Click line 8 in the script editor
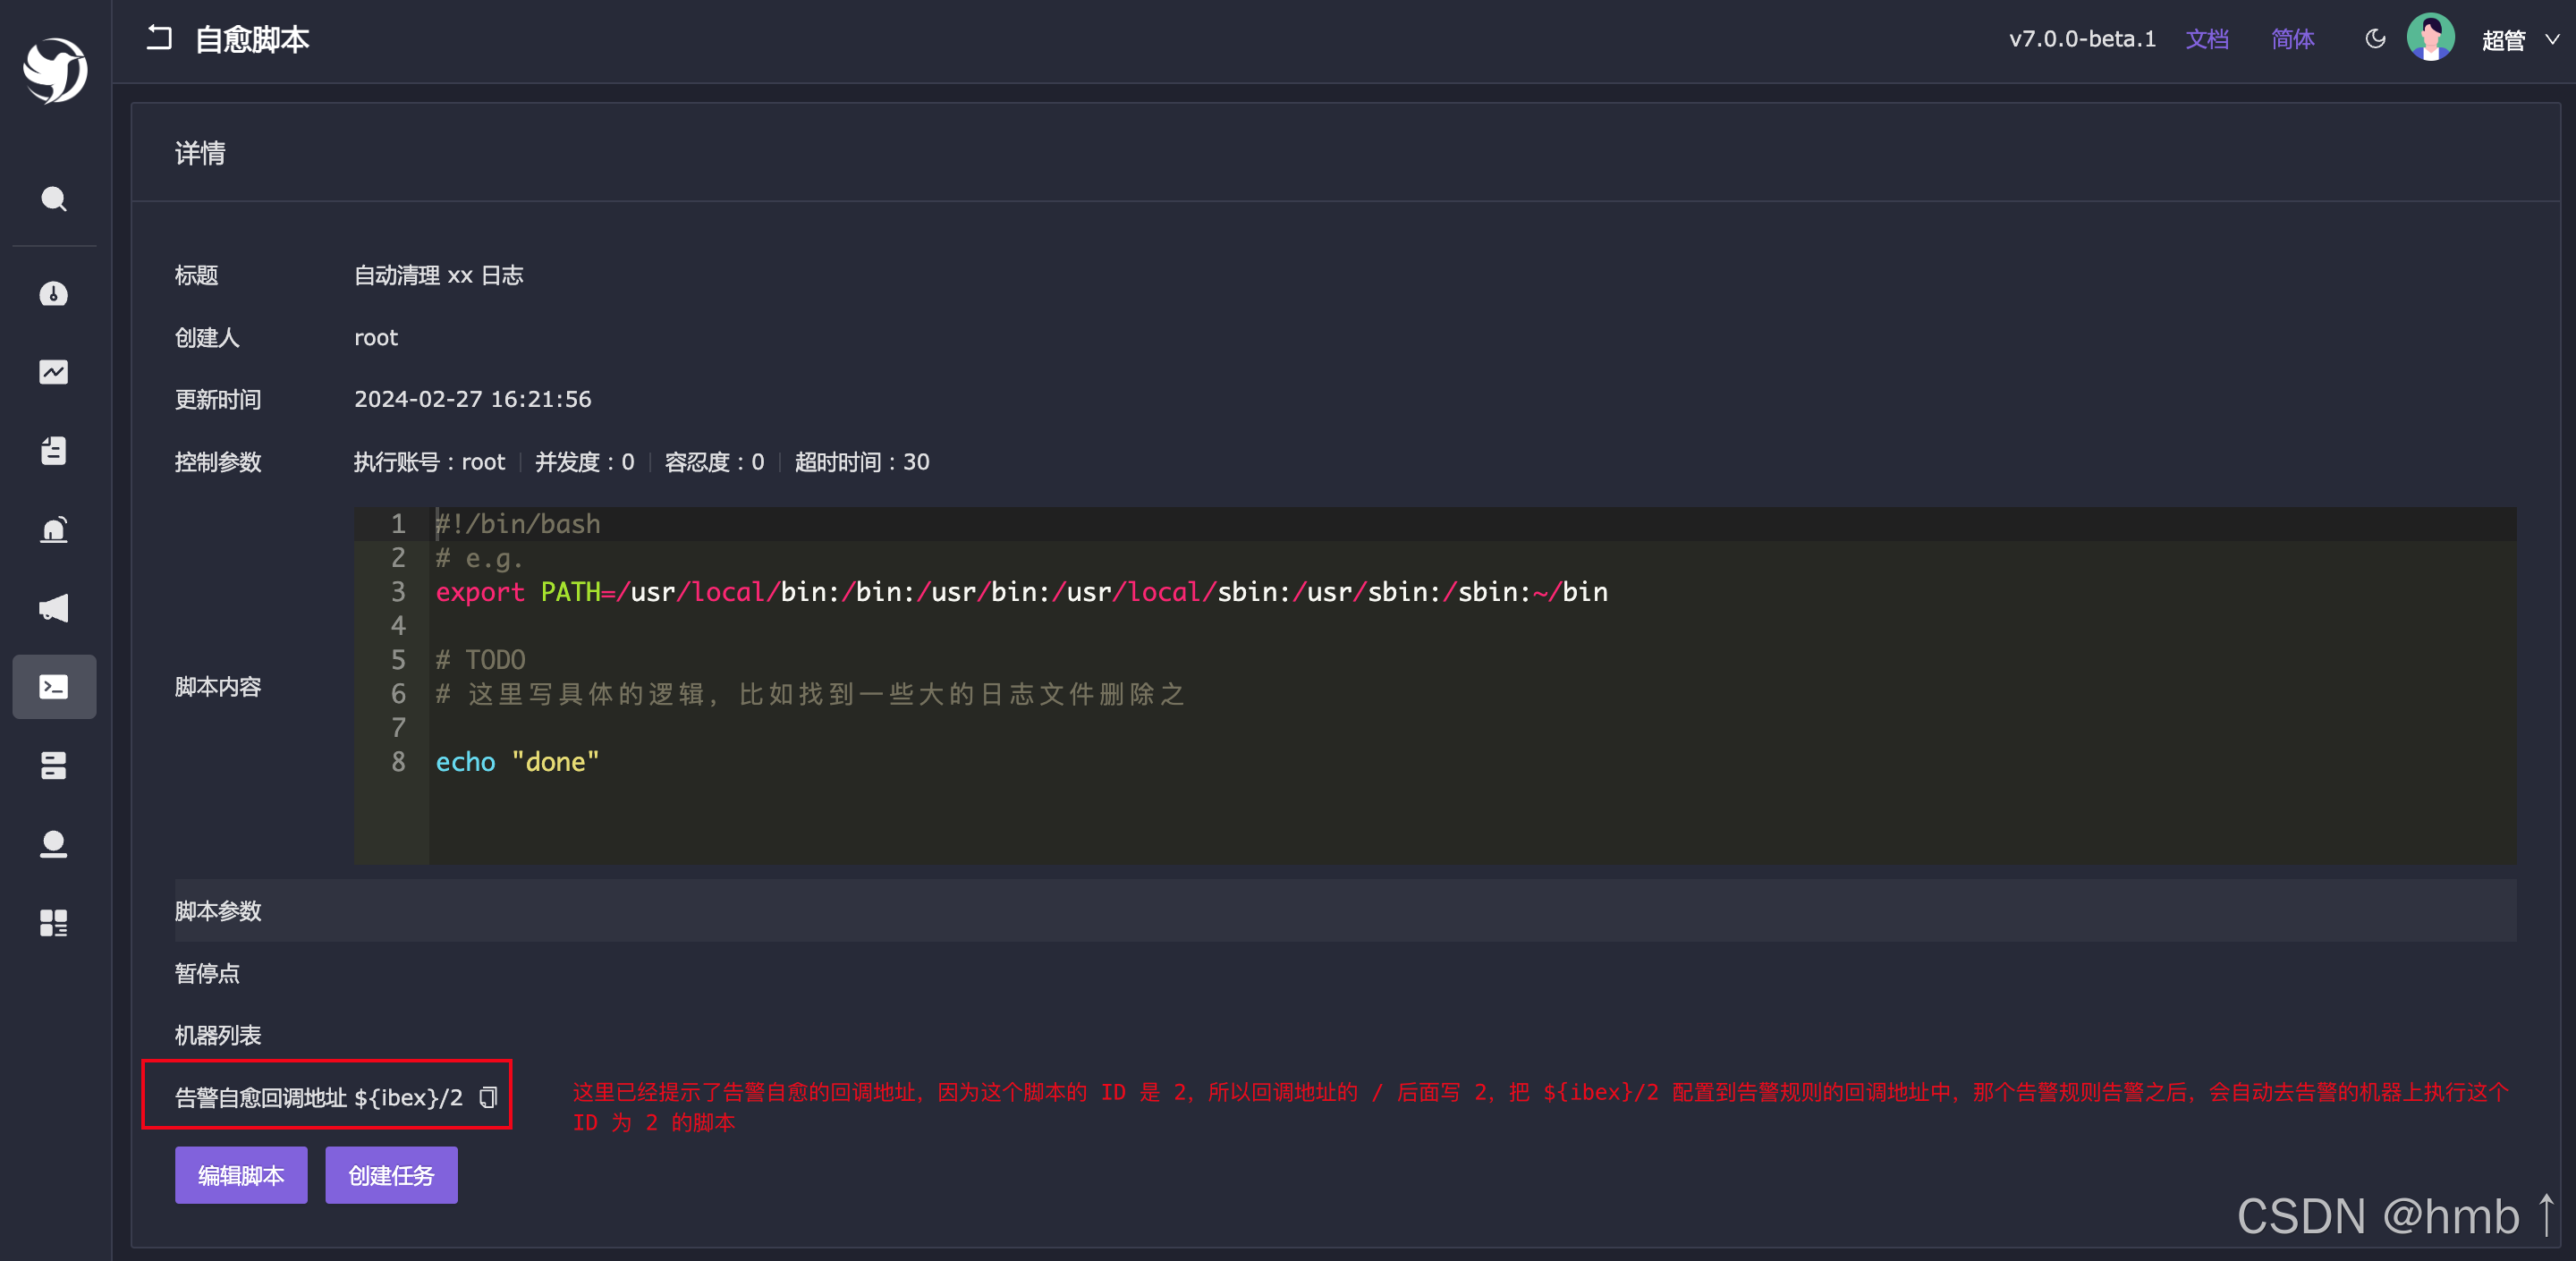 [518, 762]
